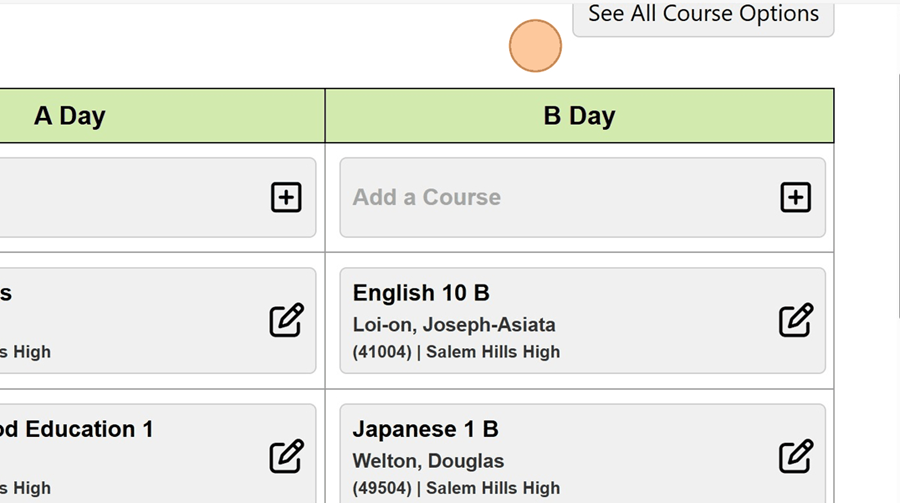Click teacher name Welton, Douglas
The image size is (900, 503).
(428, 461)
